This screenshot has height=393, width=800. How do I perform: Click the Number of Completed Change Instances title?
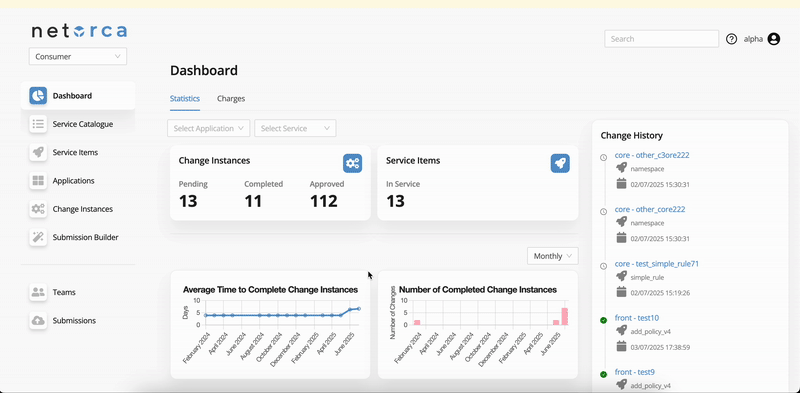click(478, 289)
